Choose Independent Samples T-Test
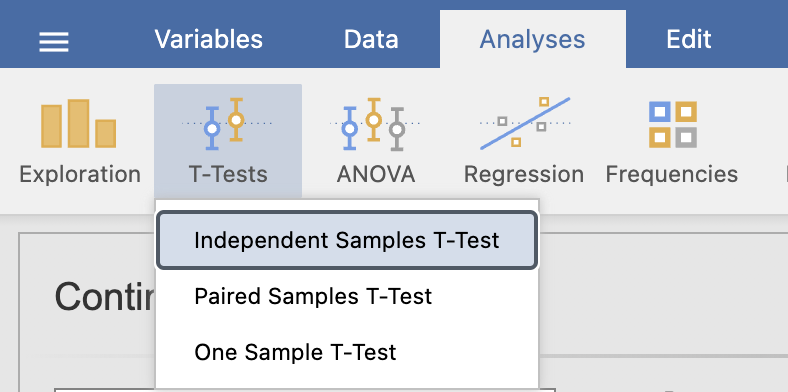Screen dimensions: 788x392 (x=347, y=240)
